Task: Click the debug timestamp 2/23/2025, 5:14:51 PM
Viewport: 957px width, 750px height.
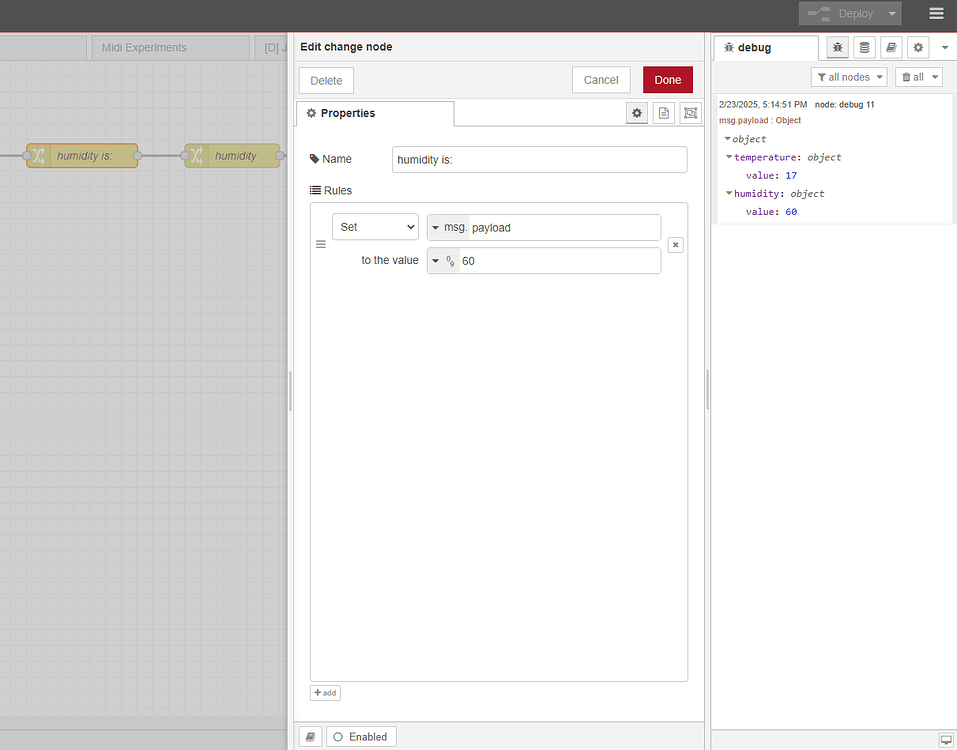Action: point(763,104)
